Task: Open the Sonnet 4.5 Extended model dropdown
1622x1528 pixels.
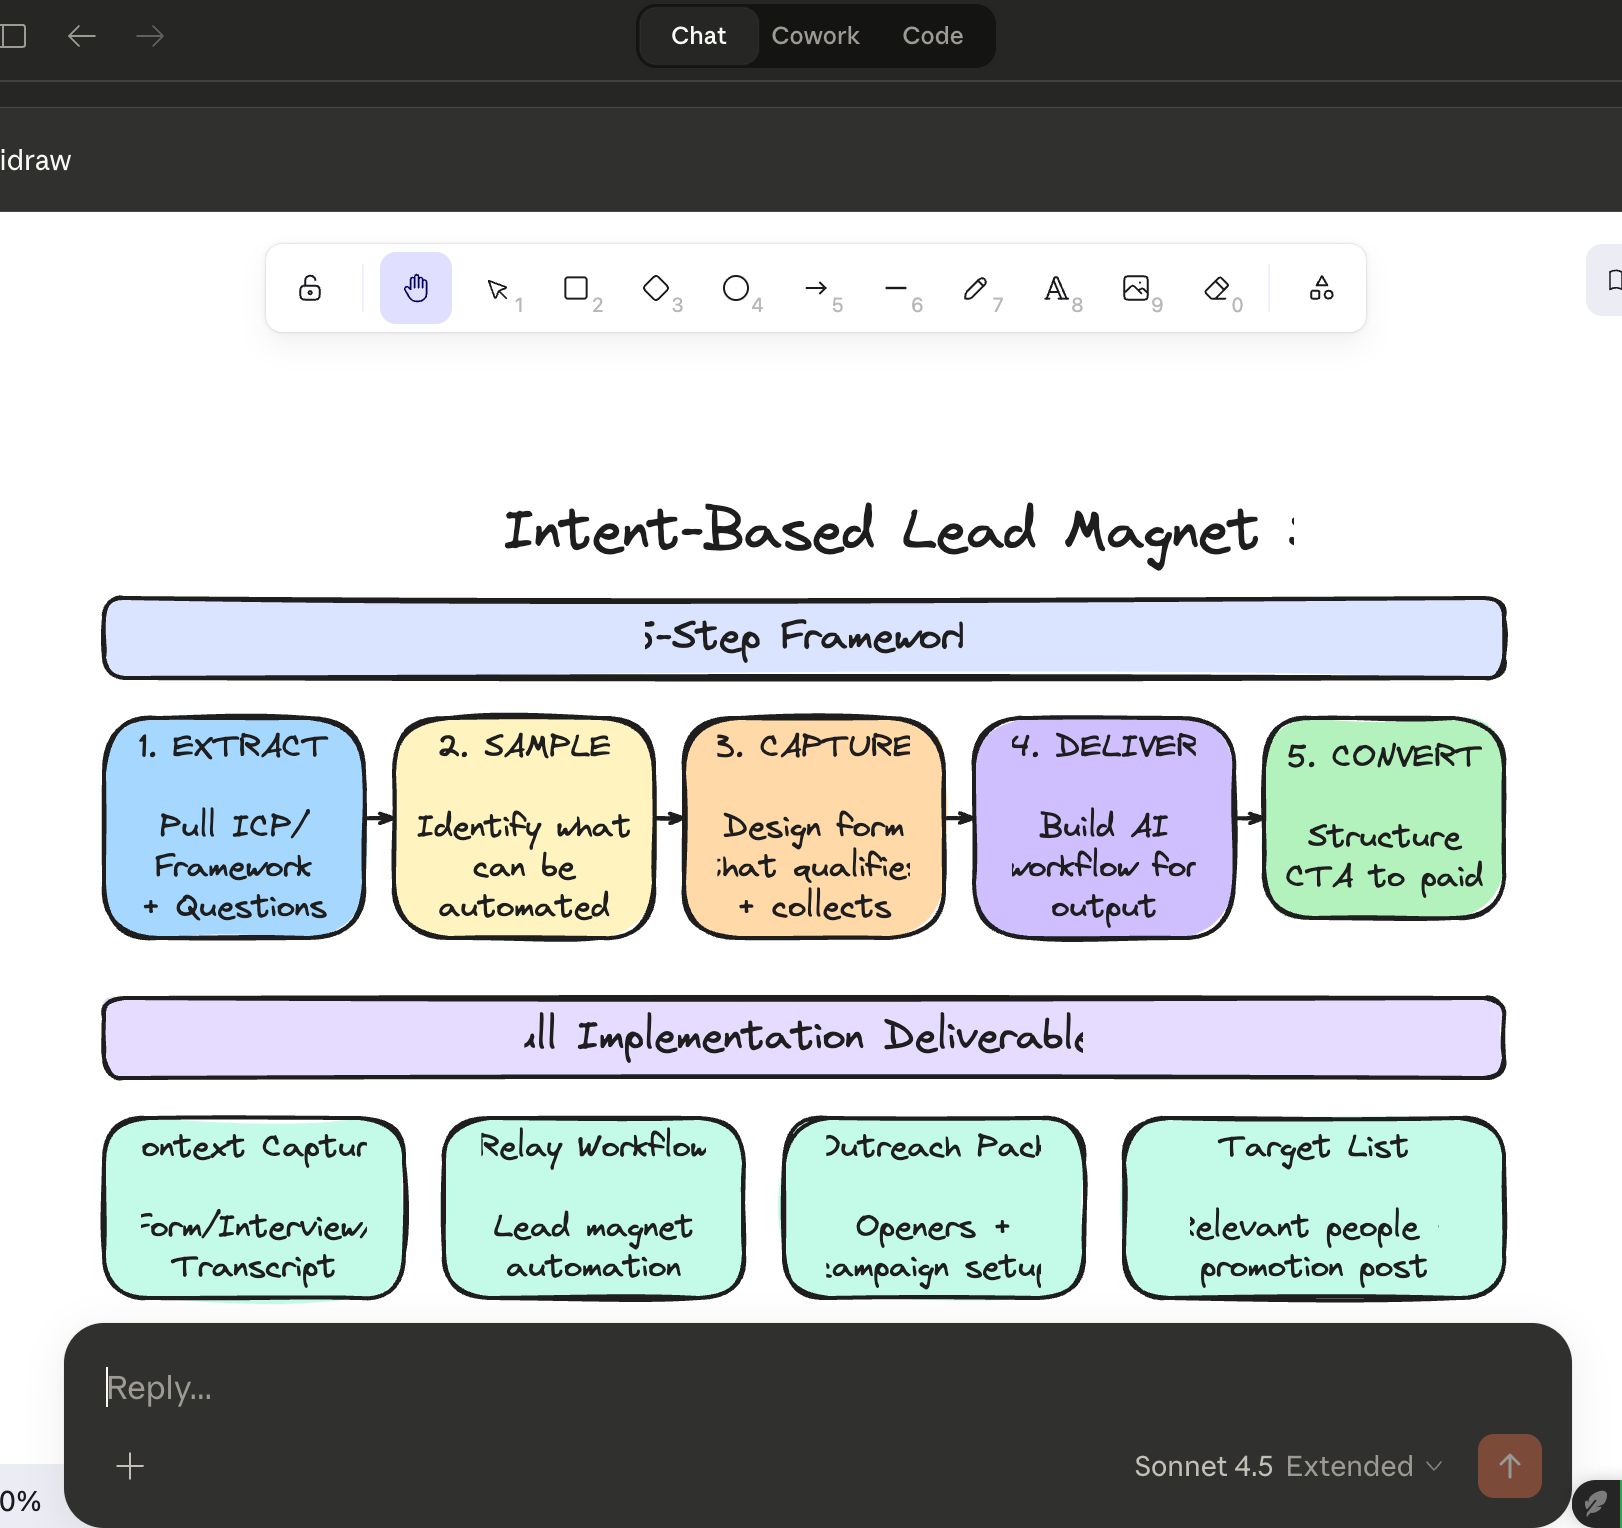Action: click(1288, 1466)
